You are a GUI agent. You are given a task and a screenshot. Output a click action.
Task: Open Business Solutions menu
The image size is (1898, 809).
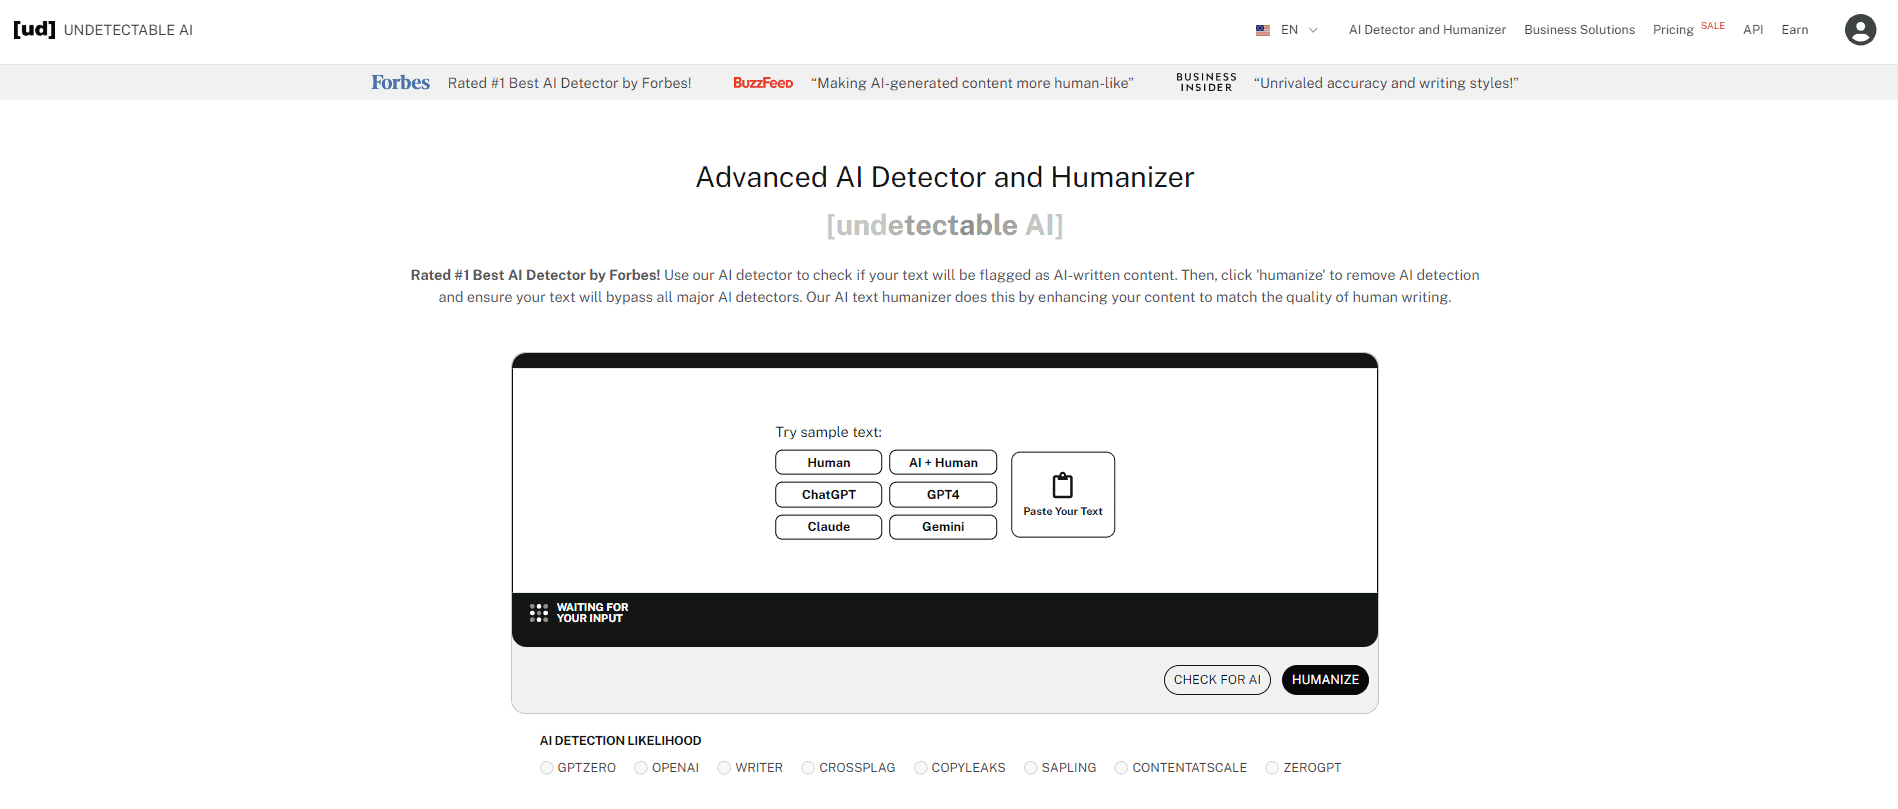(x=1579, y=30)
